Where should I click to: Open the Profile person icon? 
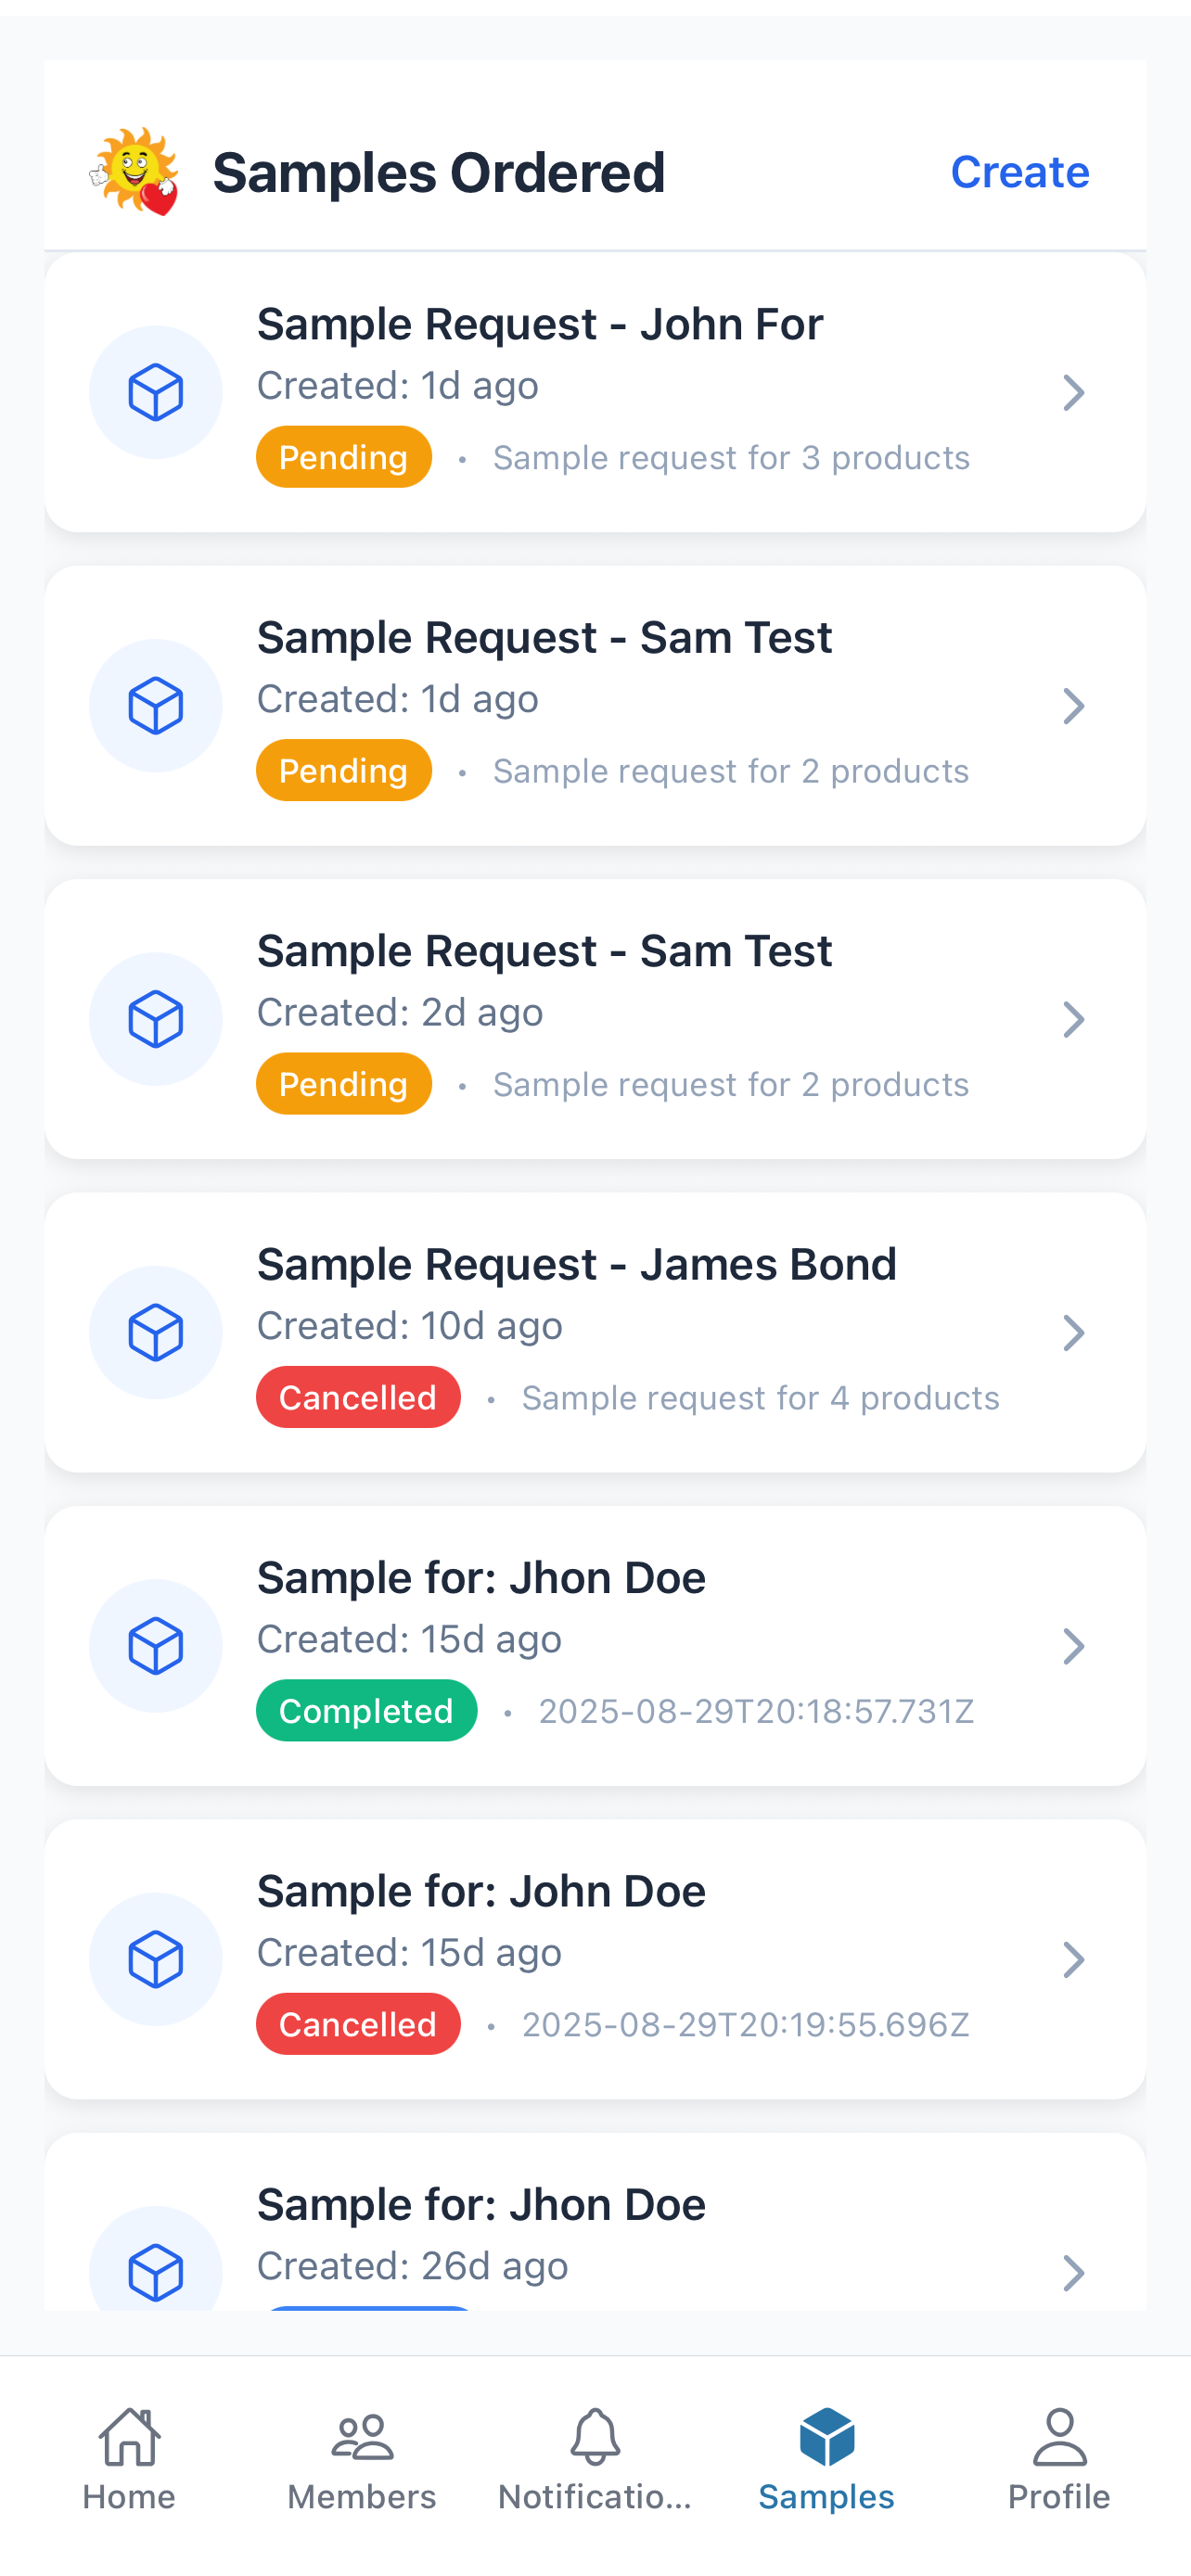(x=1059, y=2436)
